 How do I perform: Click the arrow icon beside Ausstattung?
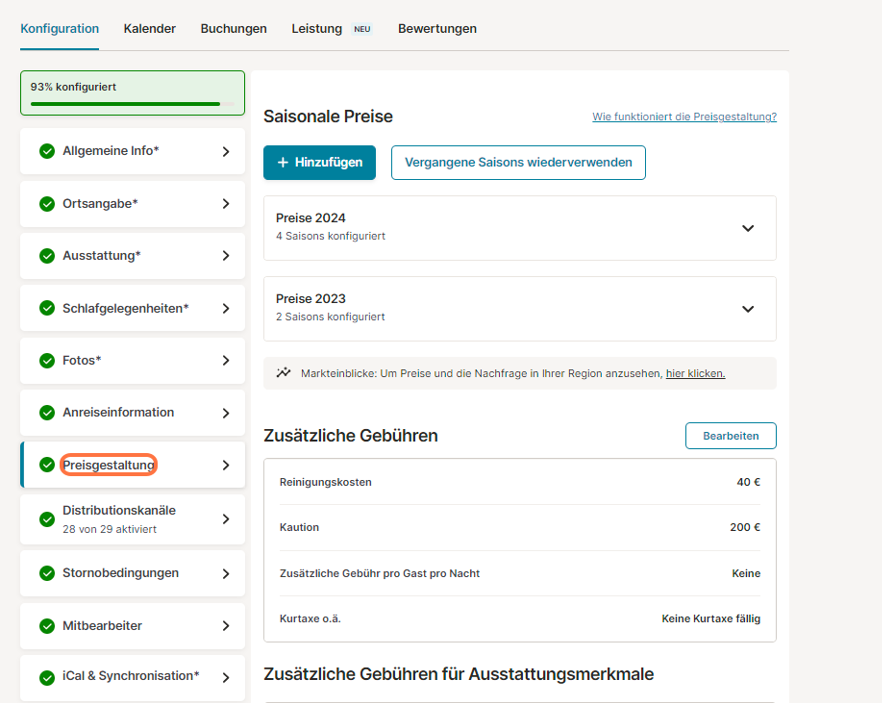point(226,256)
